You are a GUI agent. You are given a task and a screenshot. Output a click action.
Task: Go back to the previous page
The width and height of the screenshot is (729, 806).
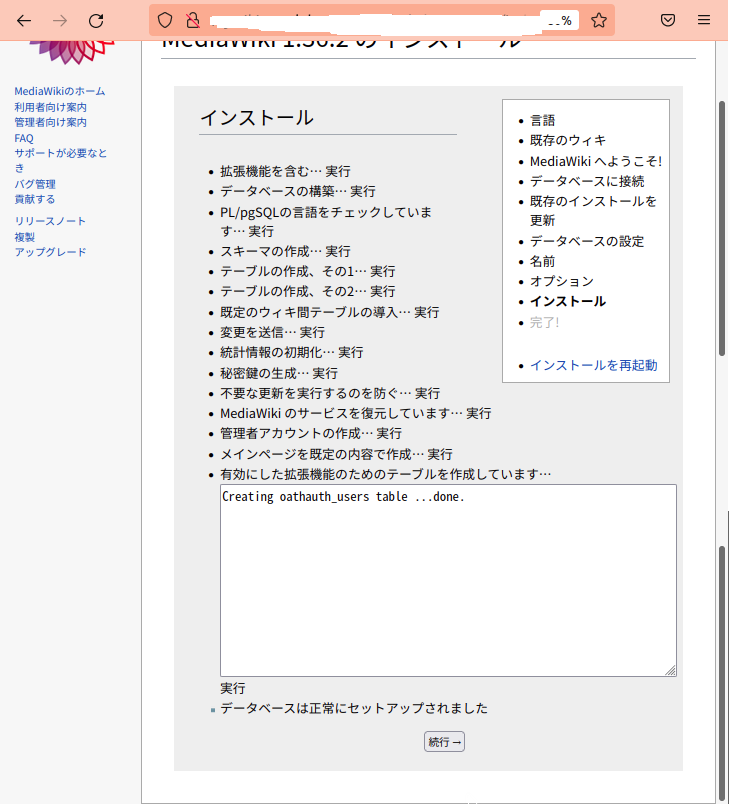[x=24, y=21]
